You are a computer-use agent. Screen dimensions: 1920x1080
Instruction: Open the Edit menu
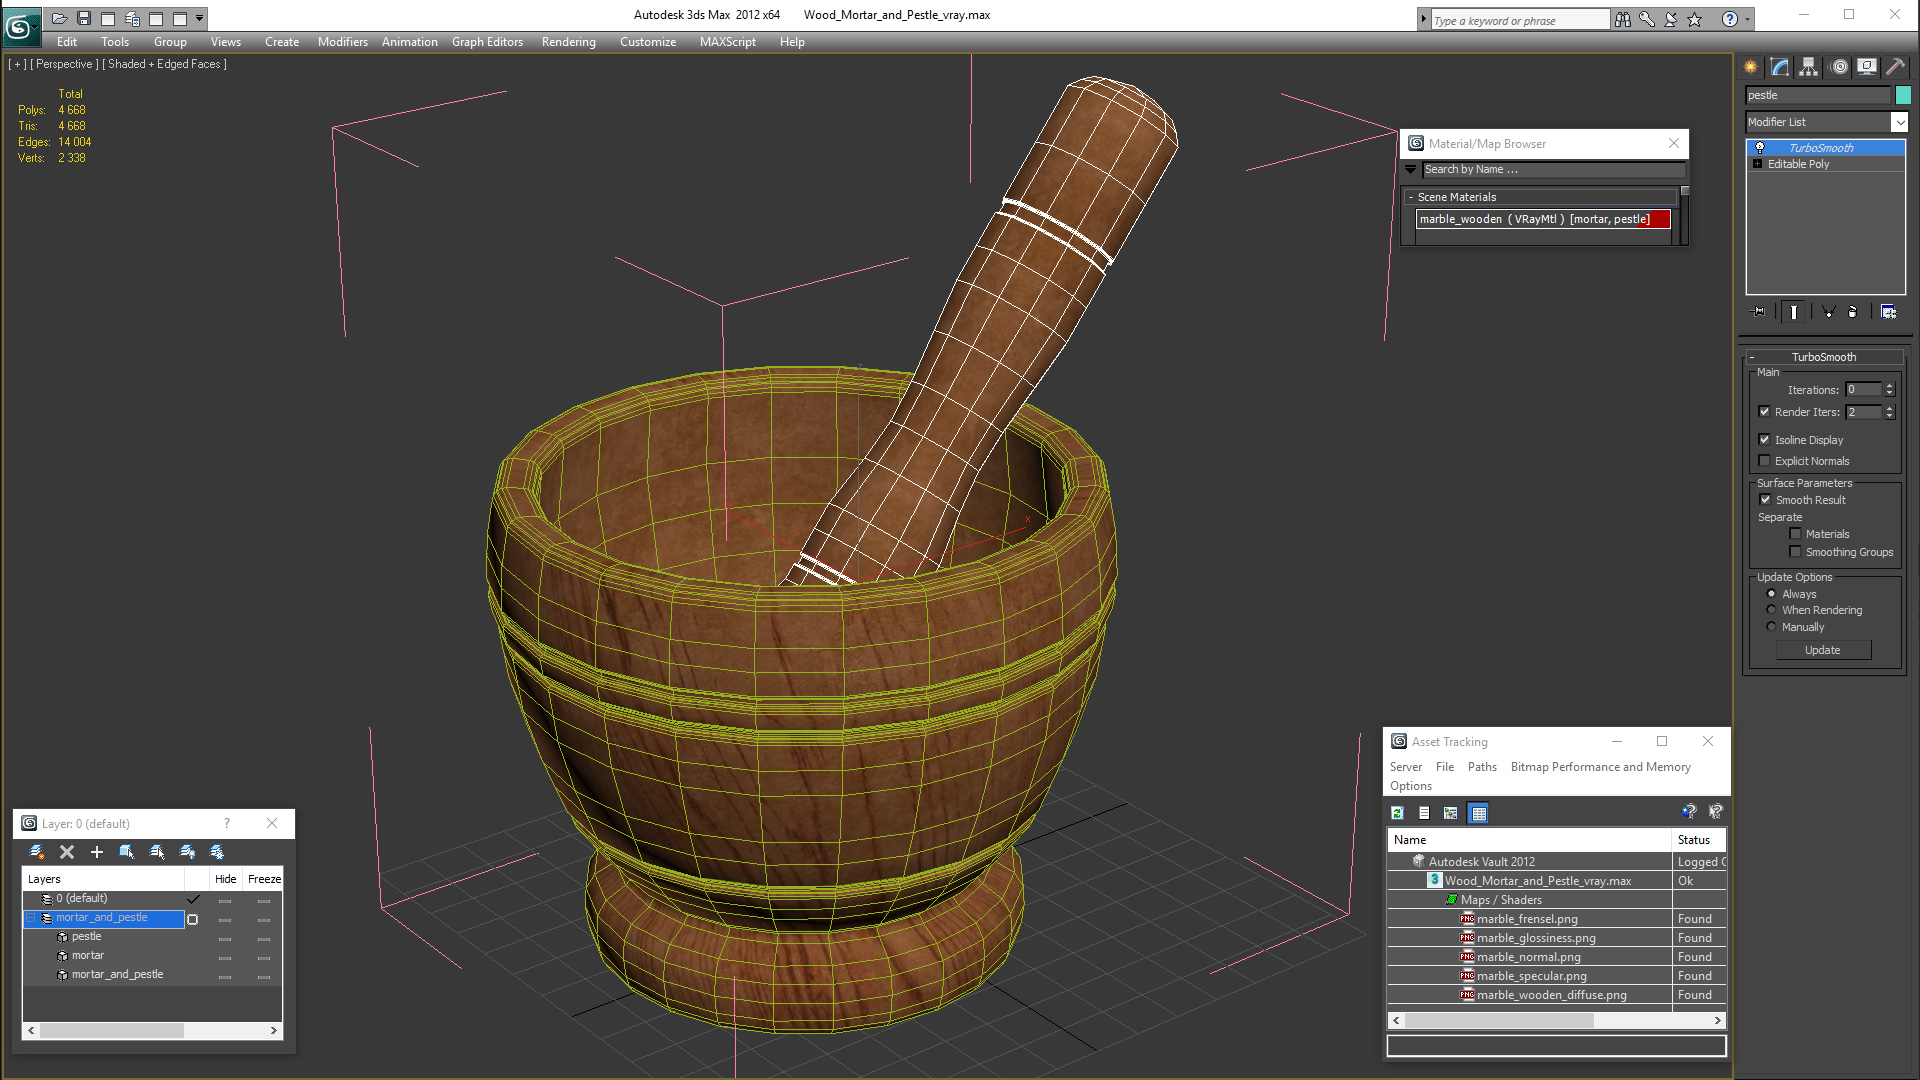click(67, 42)
